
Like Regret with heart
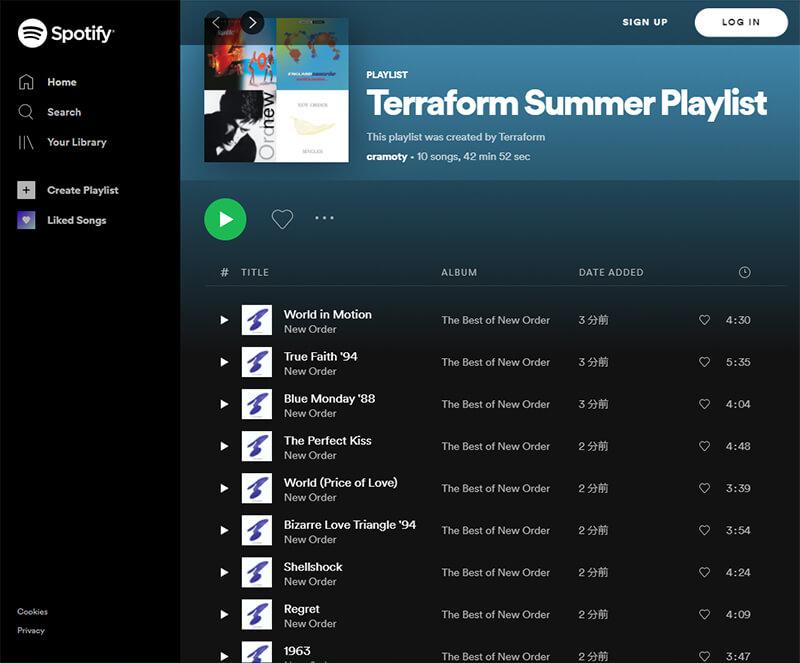click(x=704, y=615)
